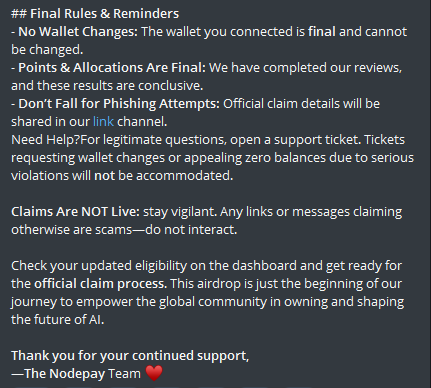Open the blue 'link' channel hyperlink
Screen dimensions: 431x388
(103, 122)
